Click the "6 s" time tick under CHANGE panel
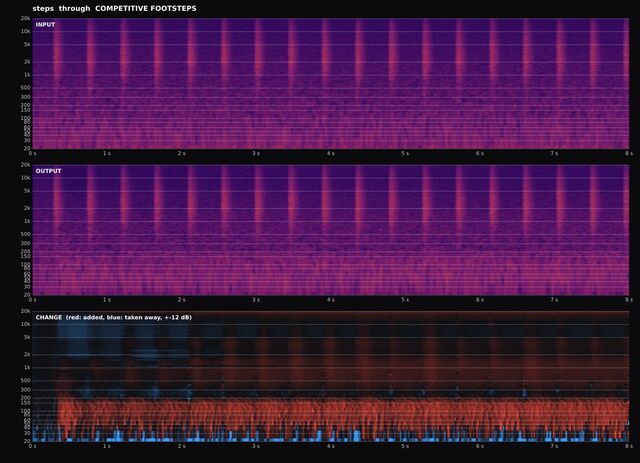This screenshot has width=640, height=463. 480,446
